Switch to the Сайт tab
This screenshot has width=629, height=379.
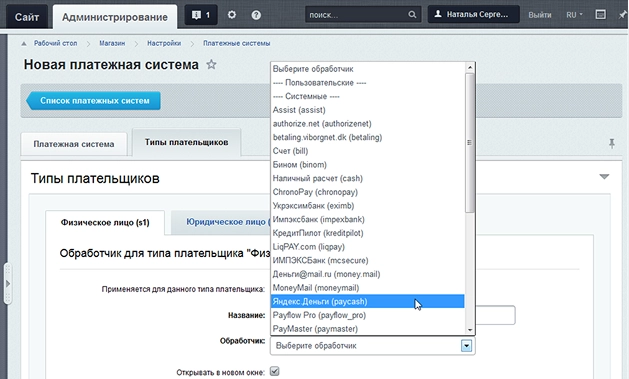[27, 17]
